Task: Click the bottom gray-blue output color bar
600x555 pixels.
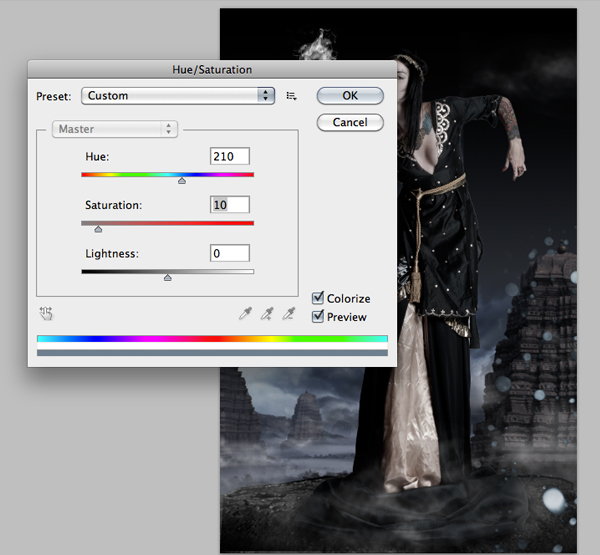Action: pos(212,353)
